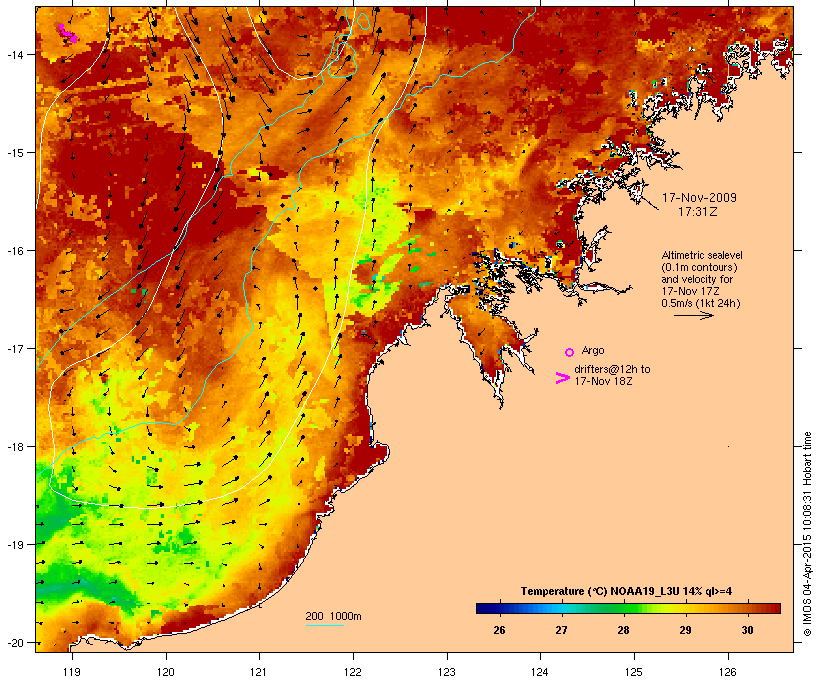Click the magenta Argo circle symbol
The width and height of the screenshot is (820, 680).
point(570,352)
